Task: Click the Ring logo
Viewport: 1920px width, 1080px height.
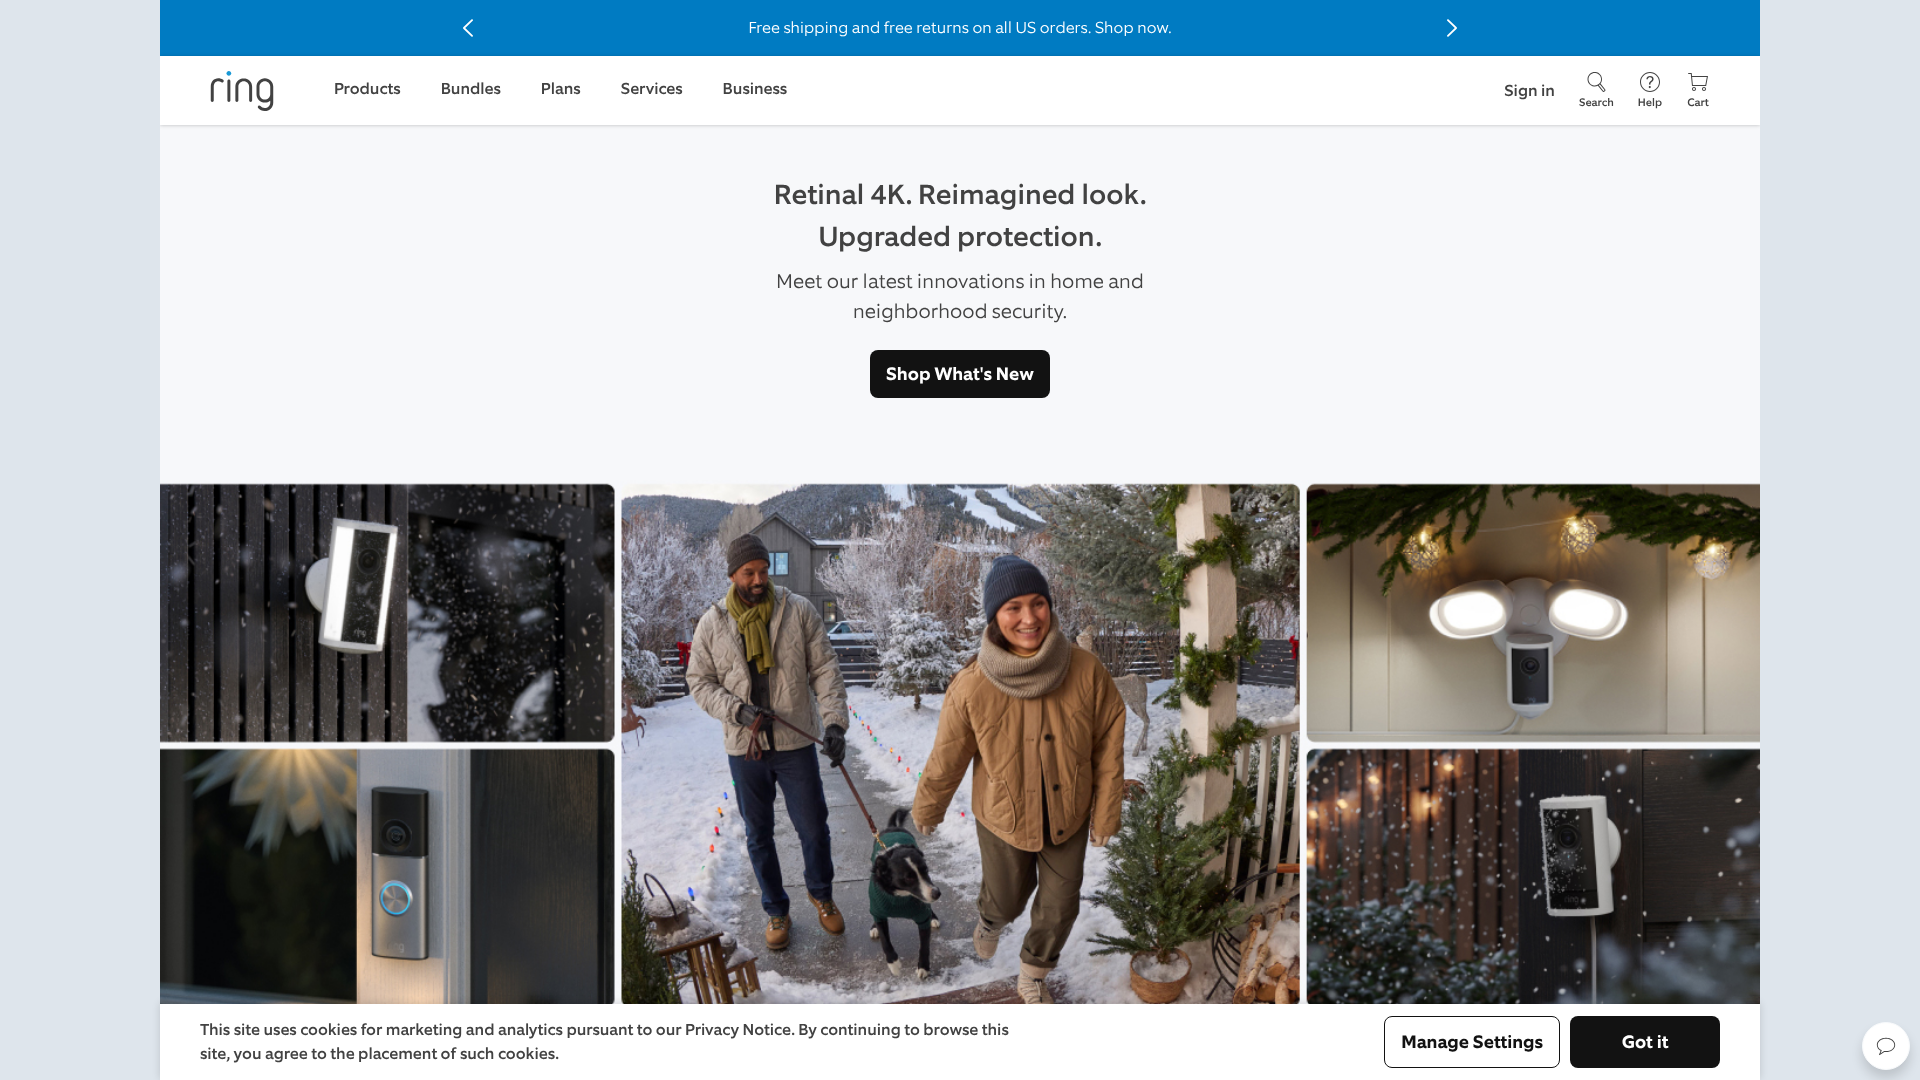Action: click(x=242, y=90)
